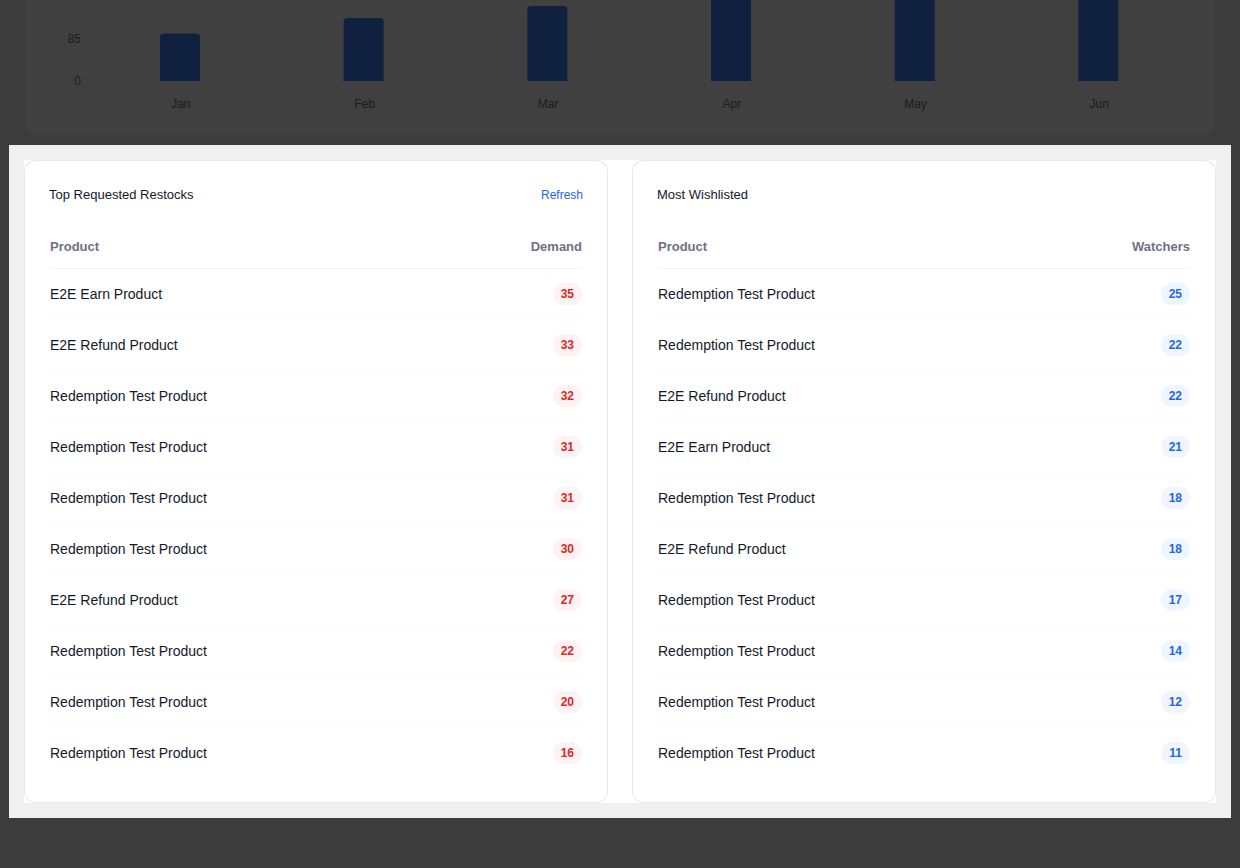1240x868 pixels.
Task: Open E2E Earn Product with demand 35
Action: pos(106,294)
